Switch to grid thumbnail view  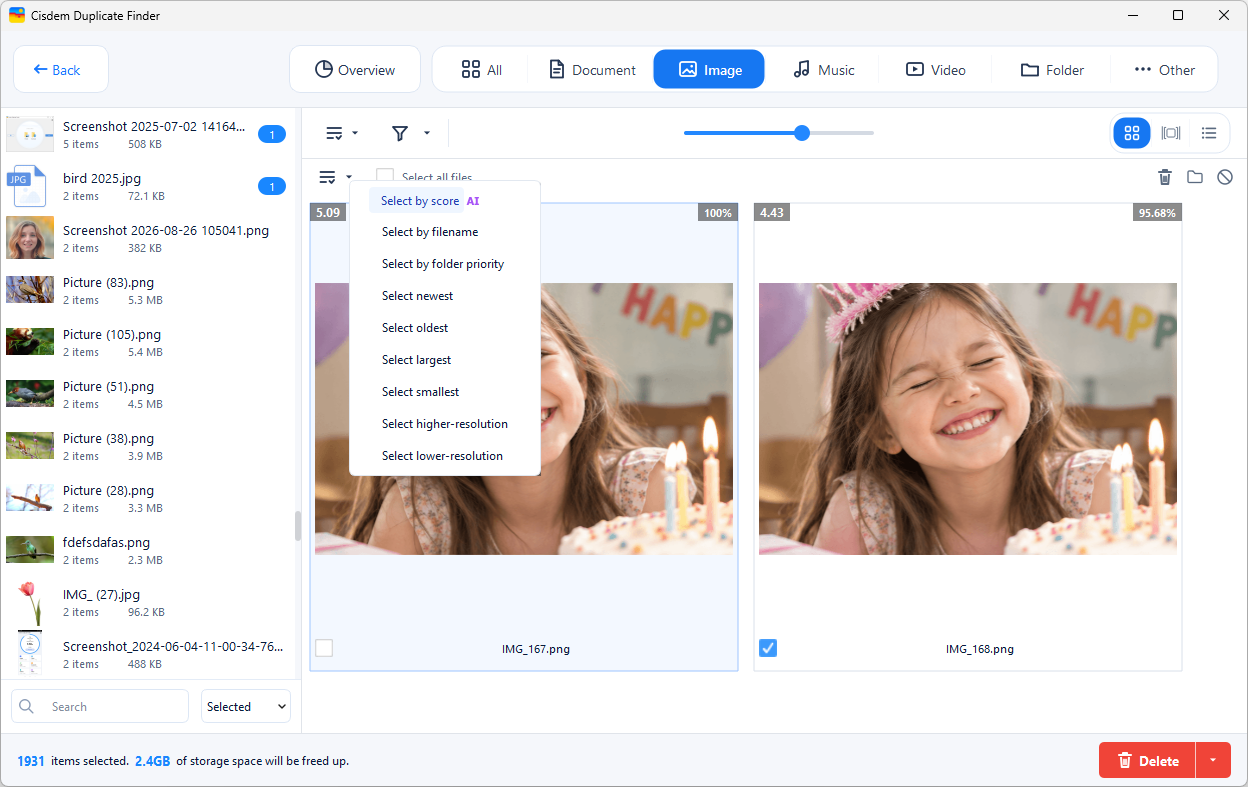pos(1132,133)
